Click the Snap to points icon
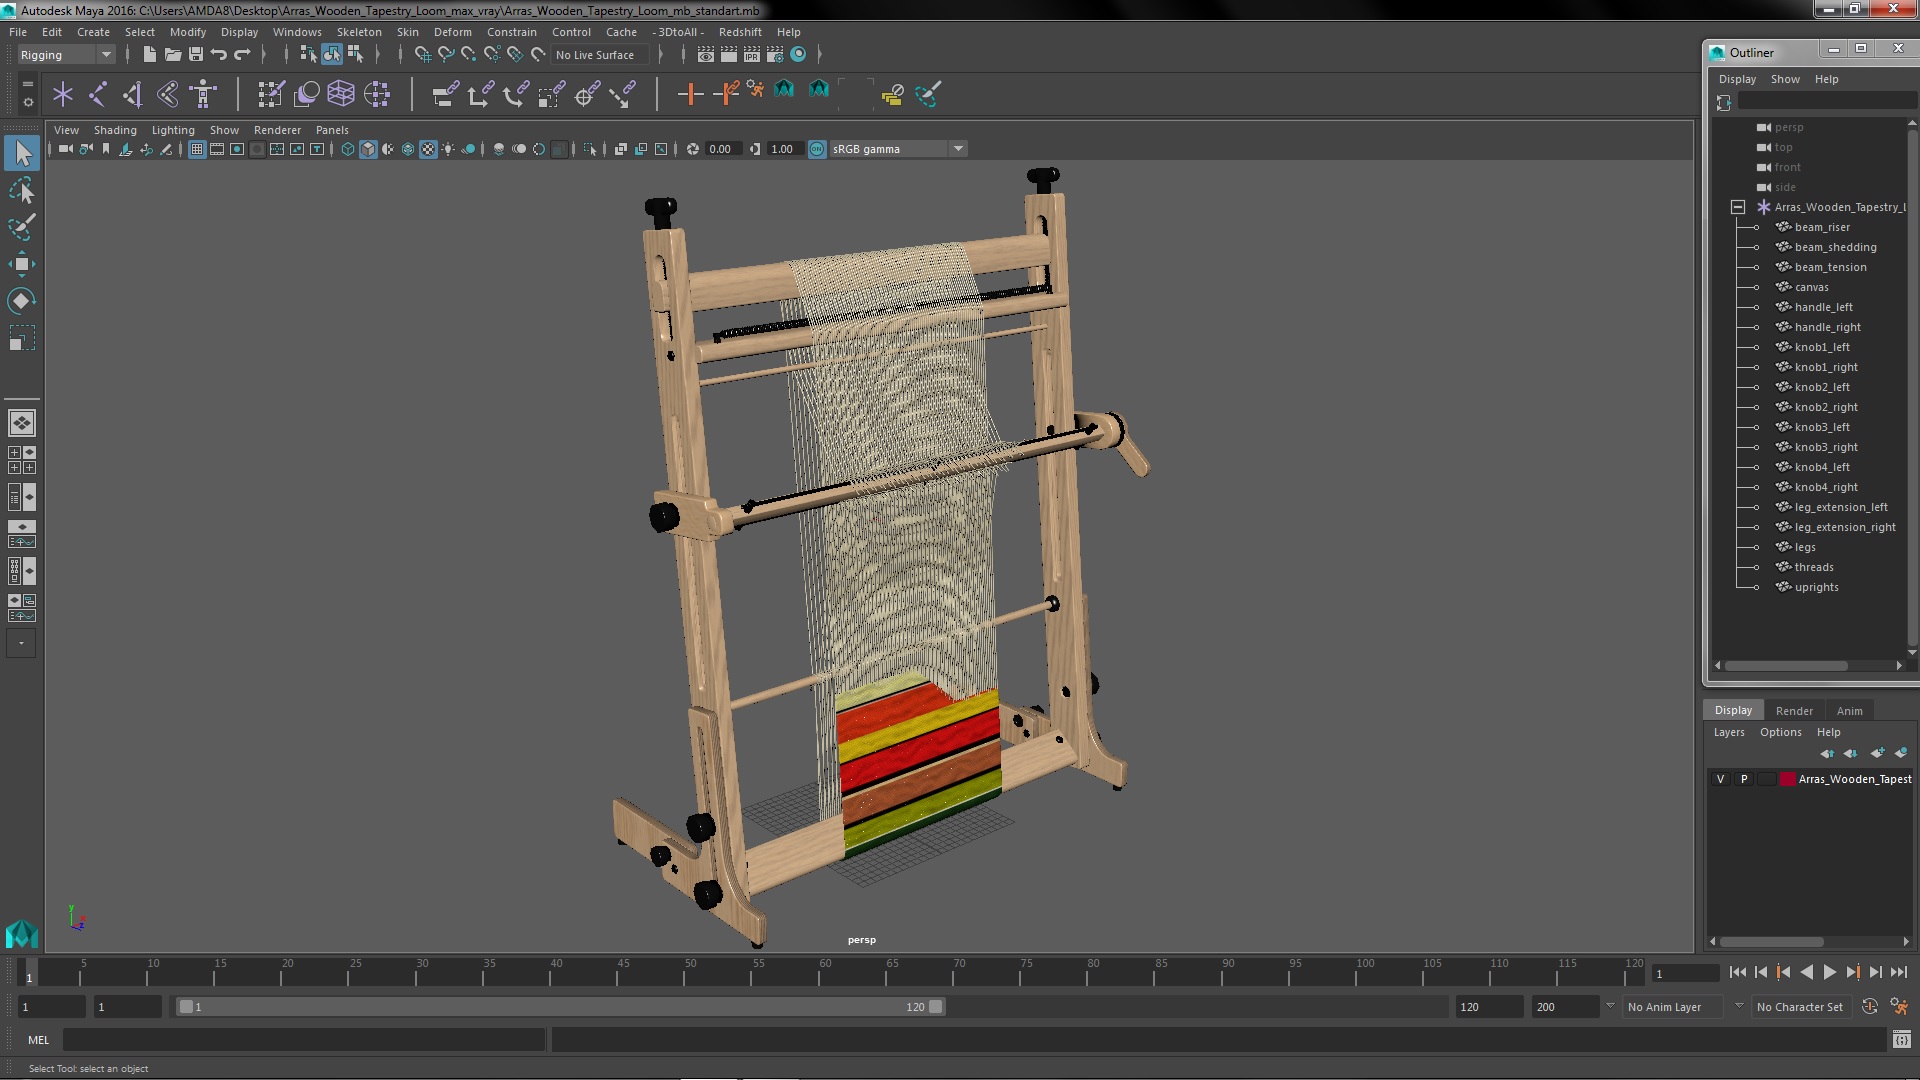Image resolution: width=1920 pixels, height=1080 pixels. pyautogui.click(x=469, y=55)
